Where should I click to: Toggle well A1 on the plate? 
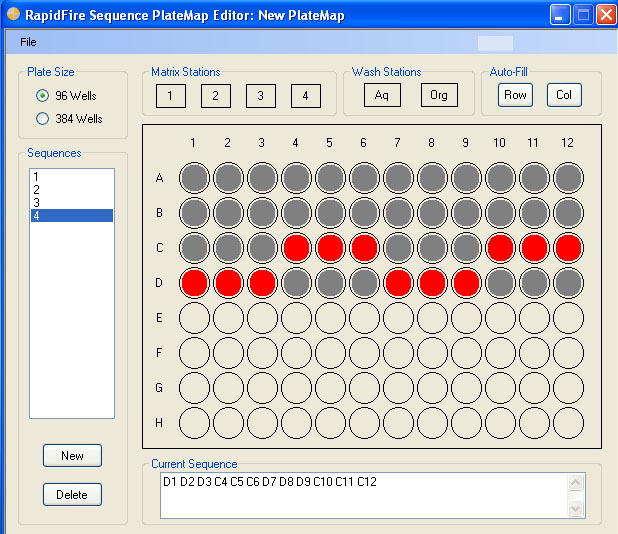[194, 178]
